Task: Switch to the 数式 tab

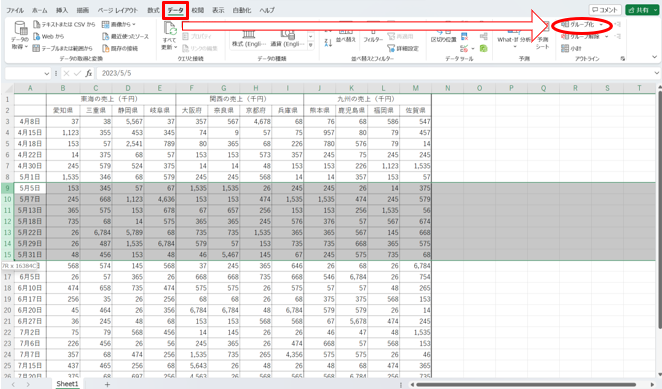Action: [154, 10]
